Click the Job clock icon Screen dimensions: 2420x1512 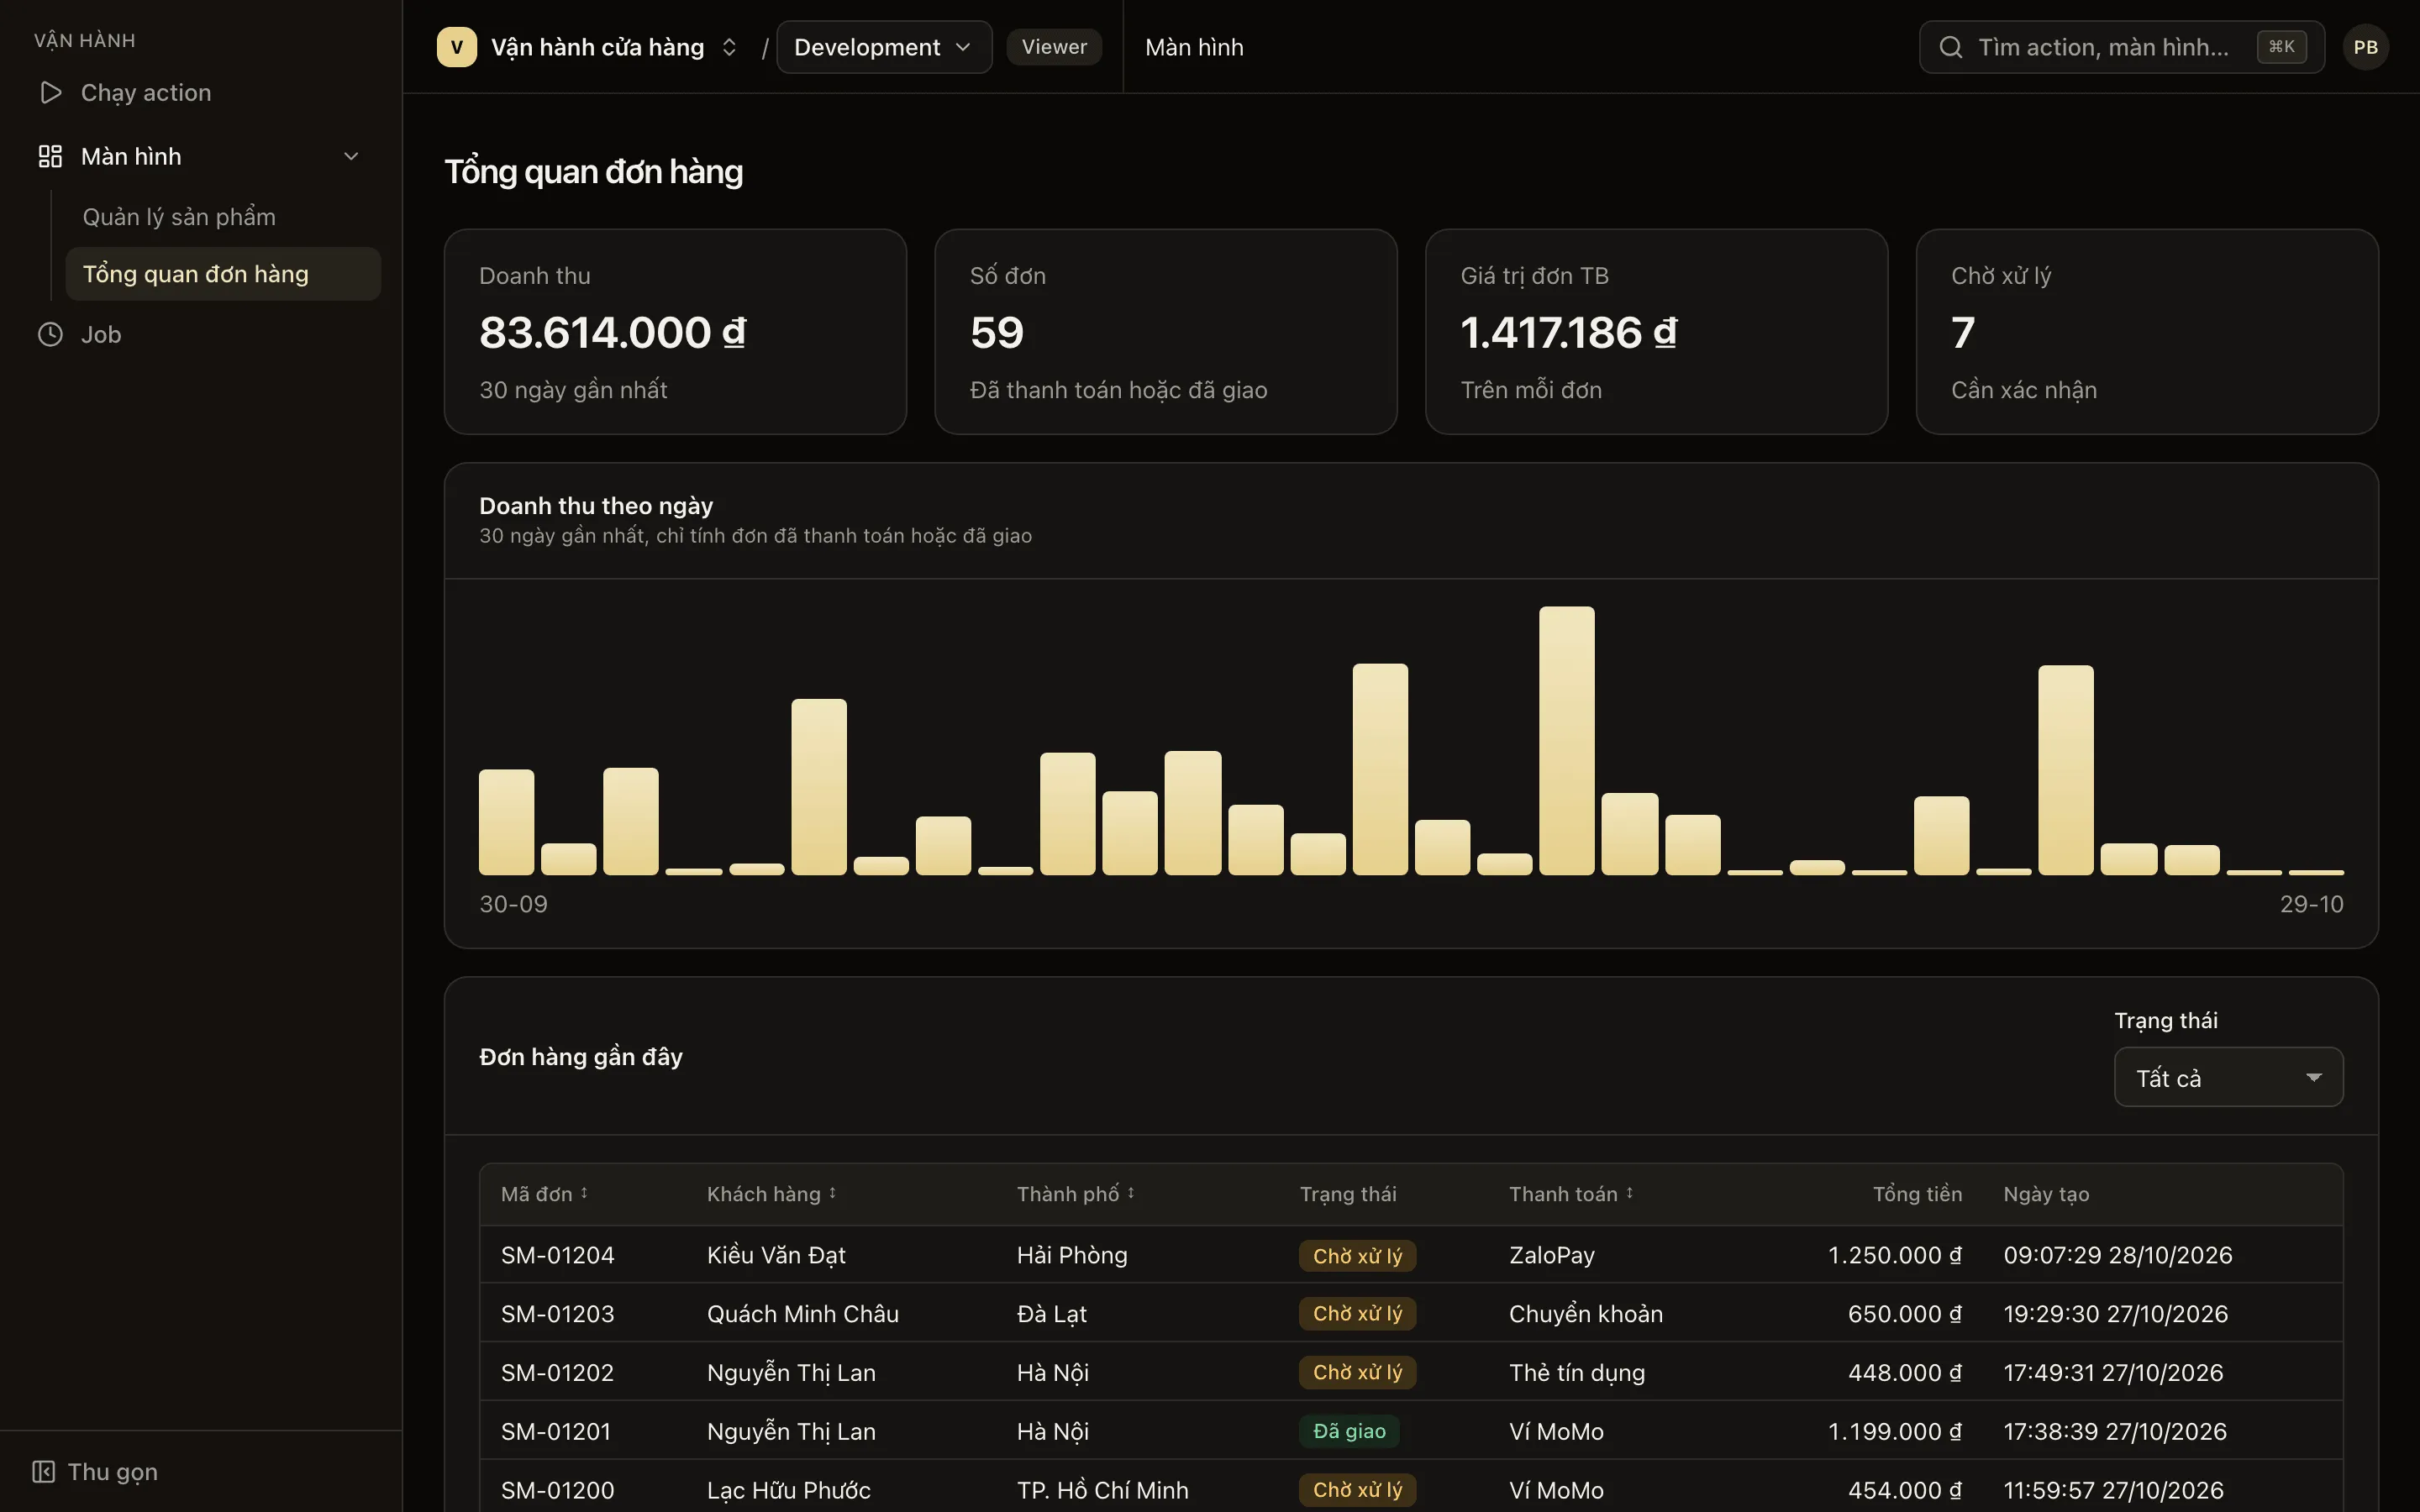tap(50, 334)
